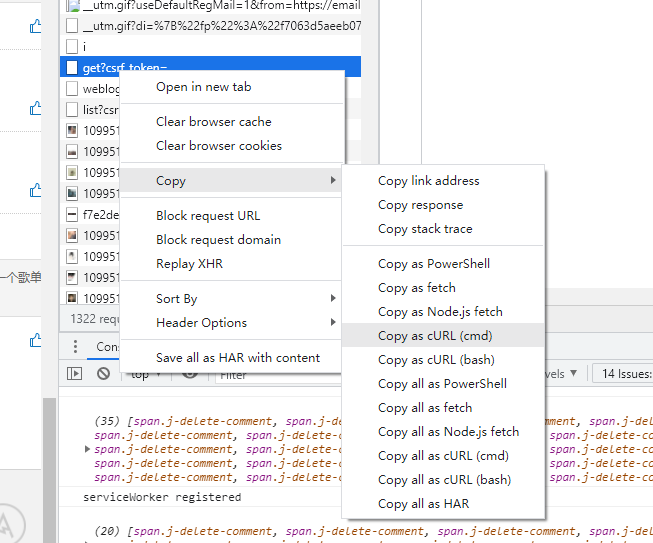Viewport: 653px width, 543px height.
Task: Open the Copy submenu
Action: click(232, 181)
